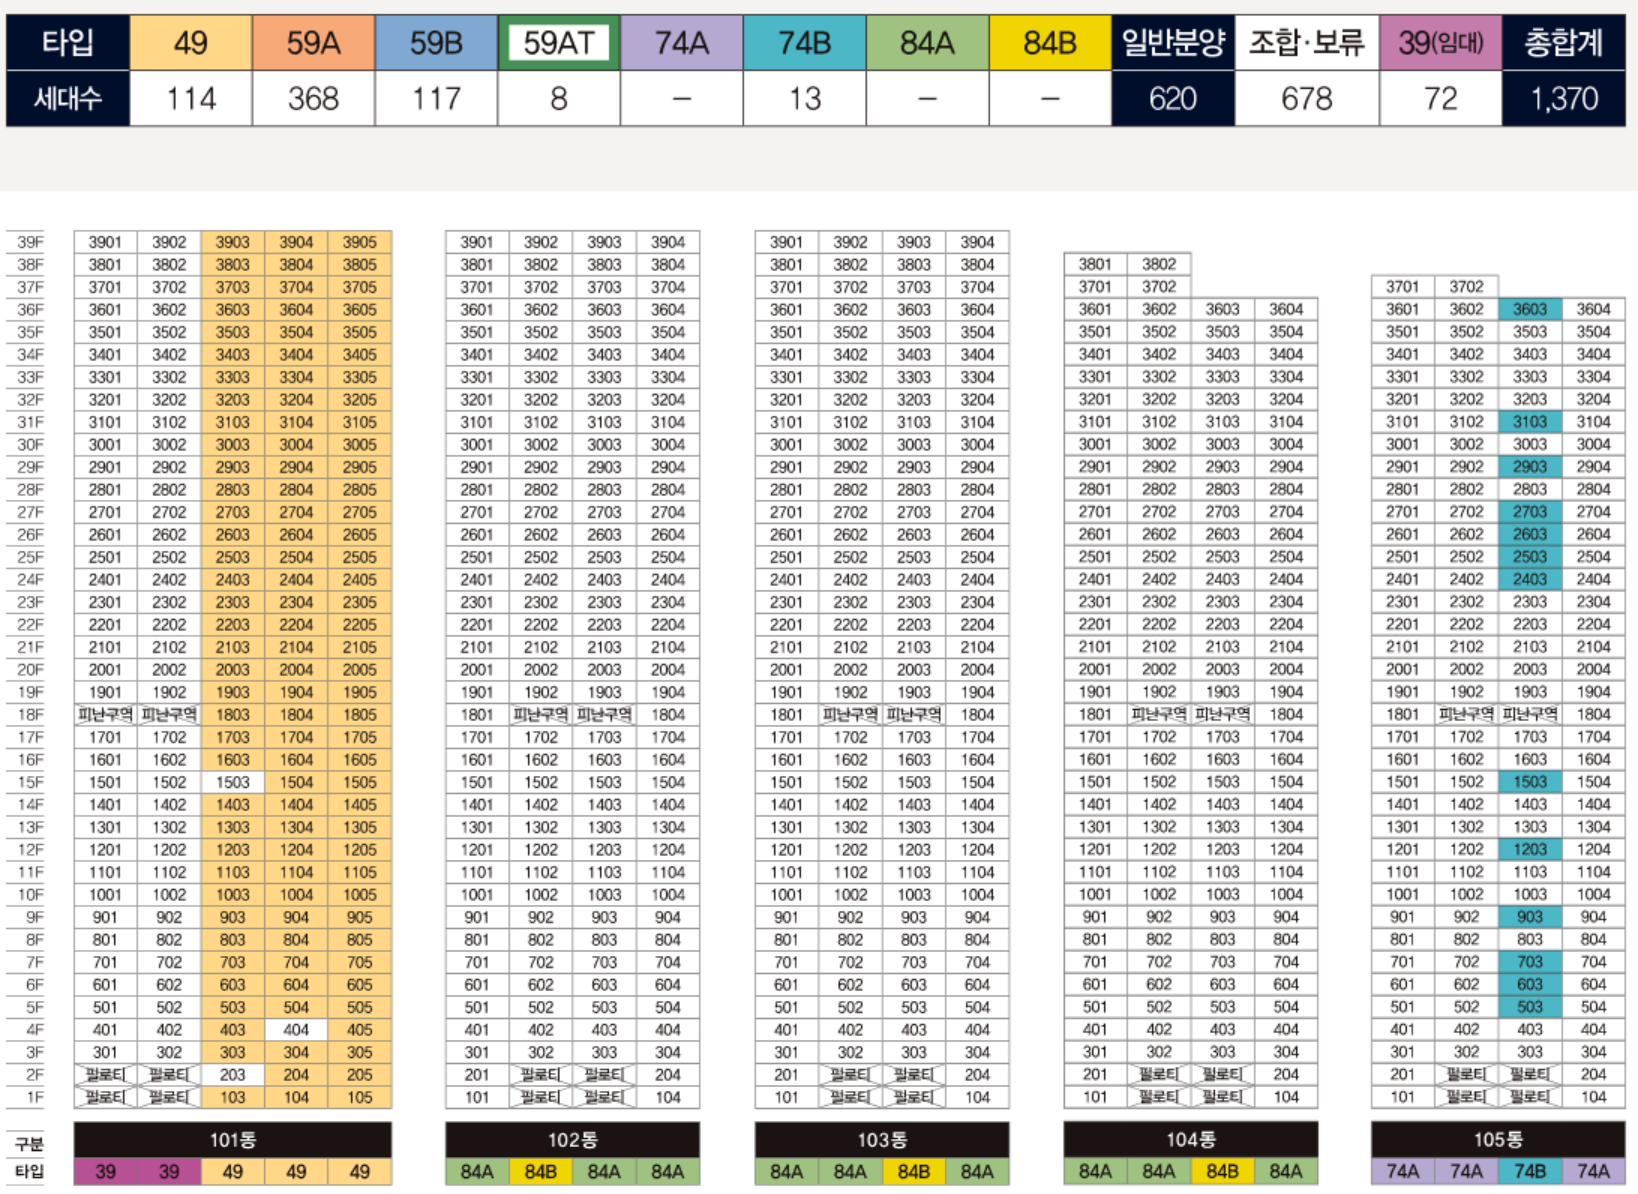The width and height of the screenshot is (1638, 1194).
Task: Click the 101동 building label
Action: click(x=233, y=1140)
